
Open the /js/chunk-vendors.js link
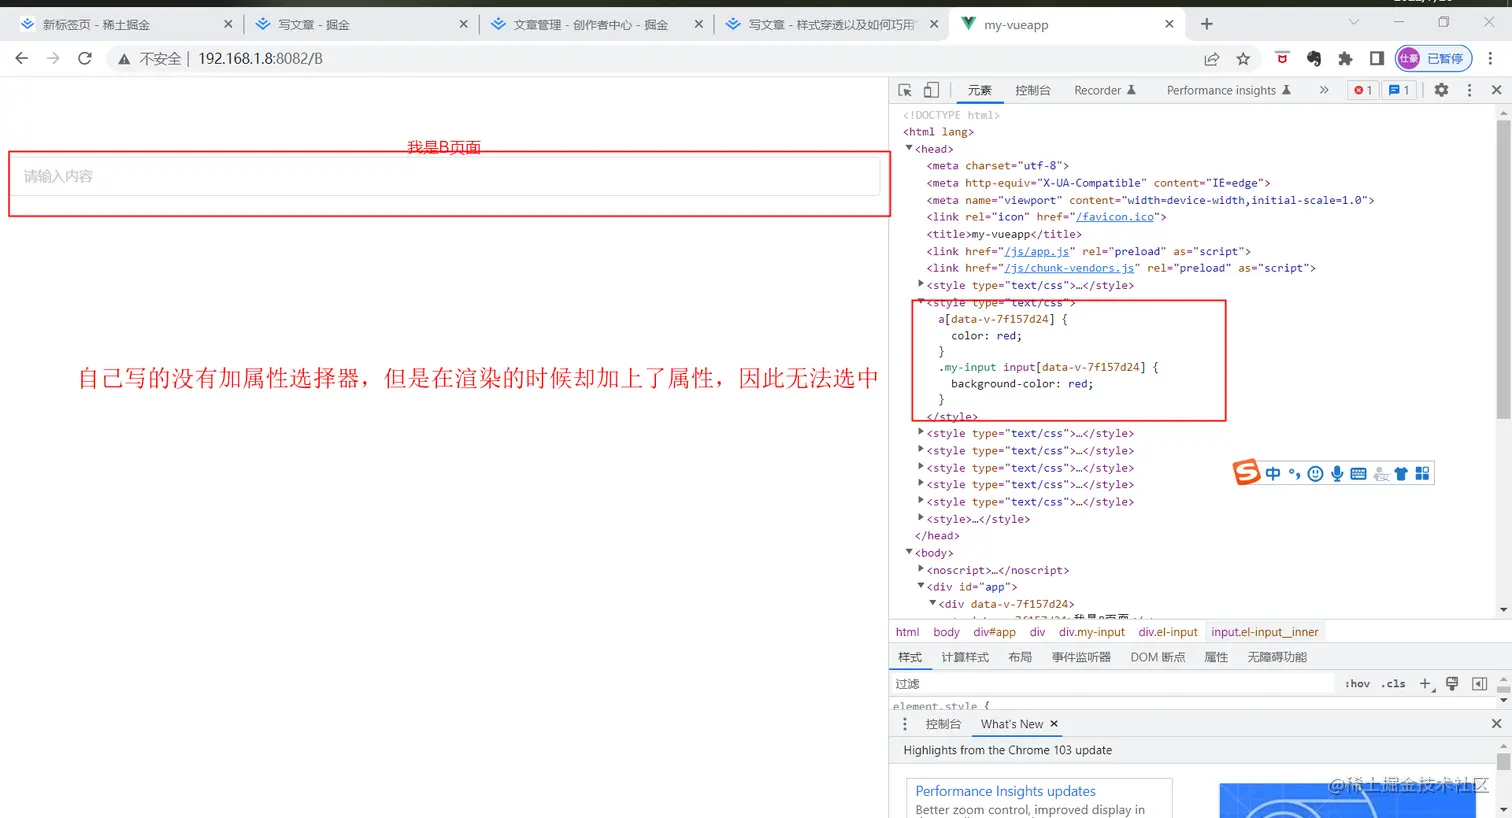(x=1069, y=268)
